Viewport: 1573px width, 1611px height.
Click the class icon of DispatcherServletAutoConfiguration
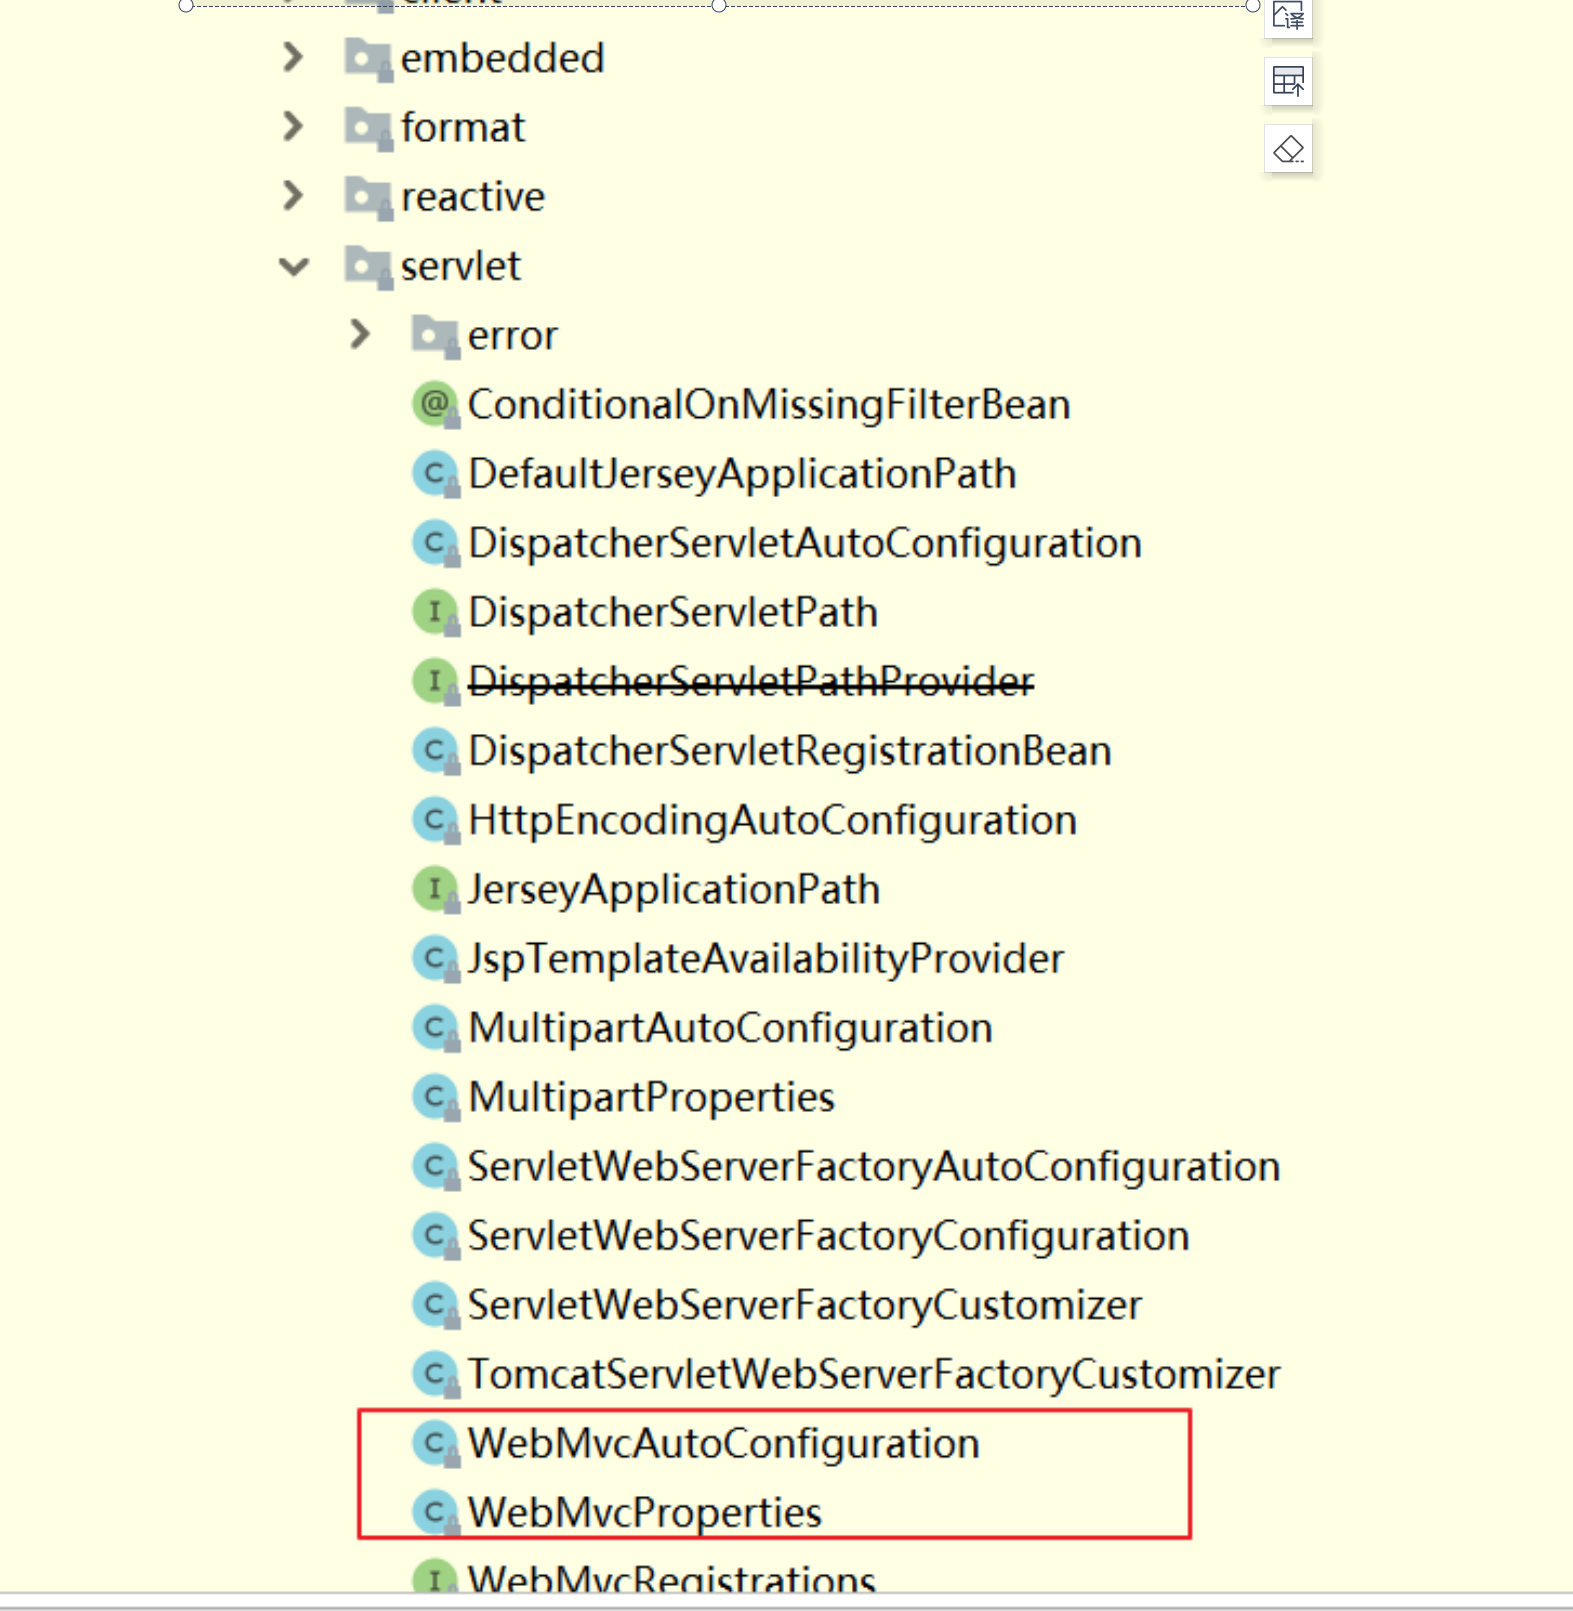click(x=436, y=543)
